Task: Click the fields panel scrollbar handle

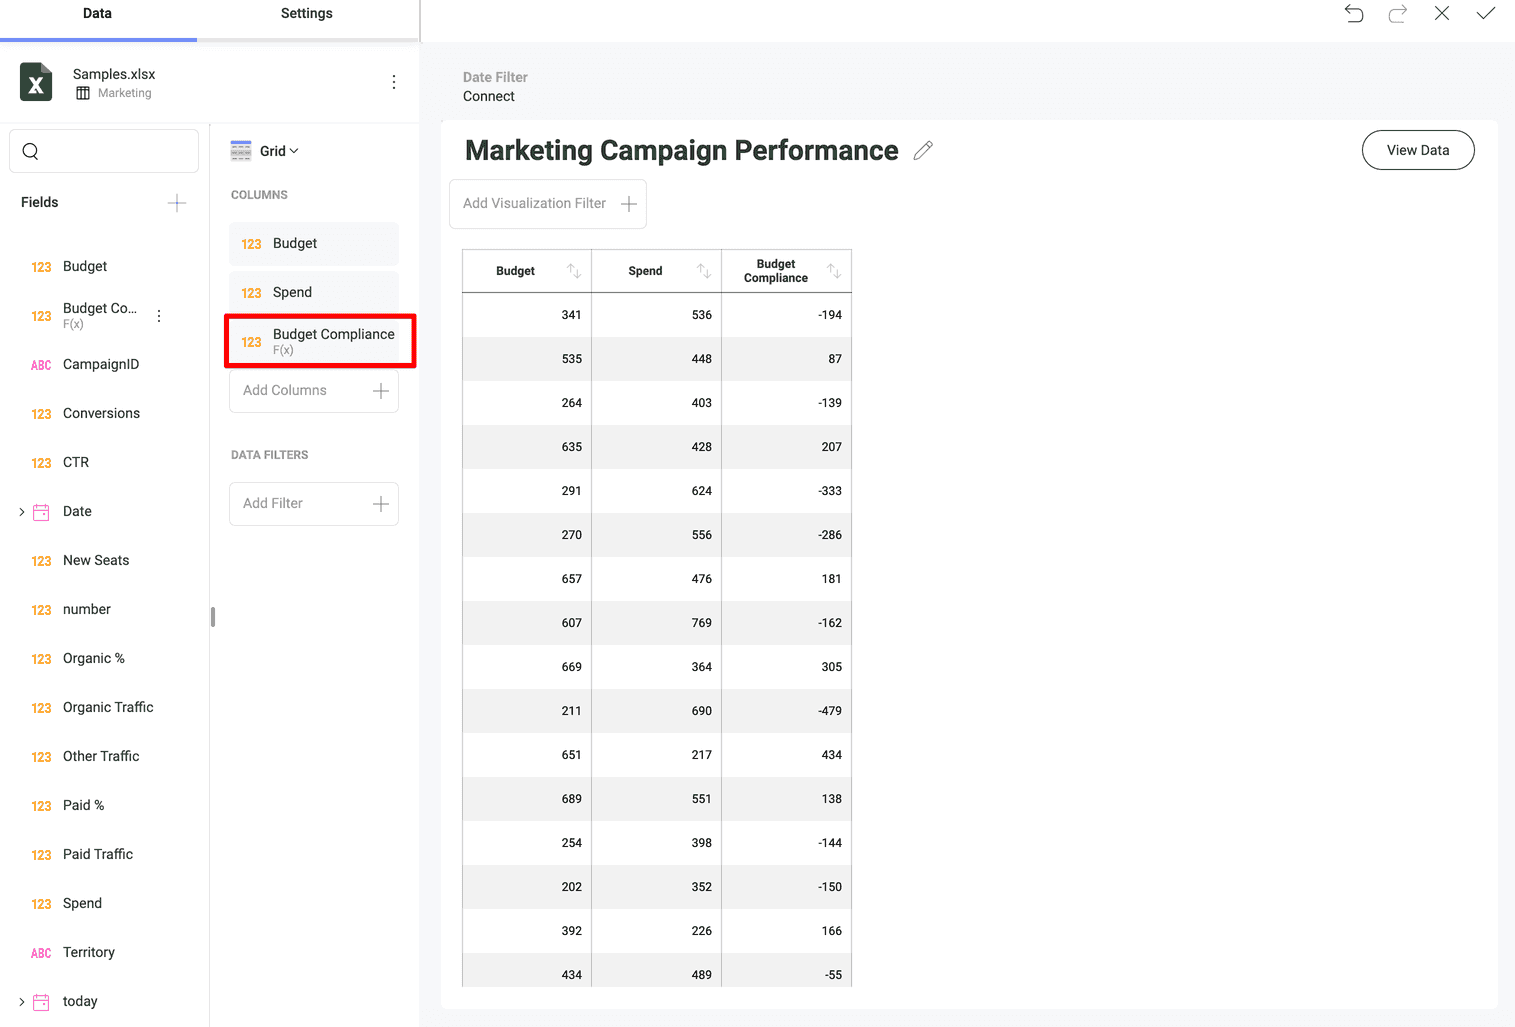Action: coord(213,617)
